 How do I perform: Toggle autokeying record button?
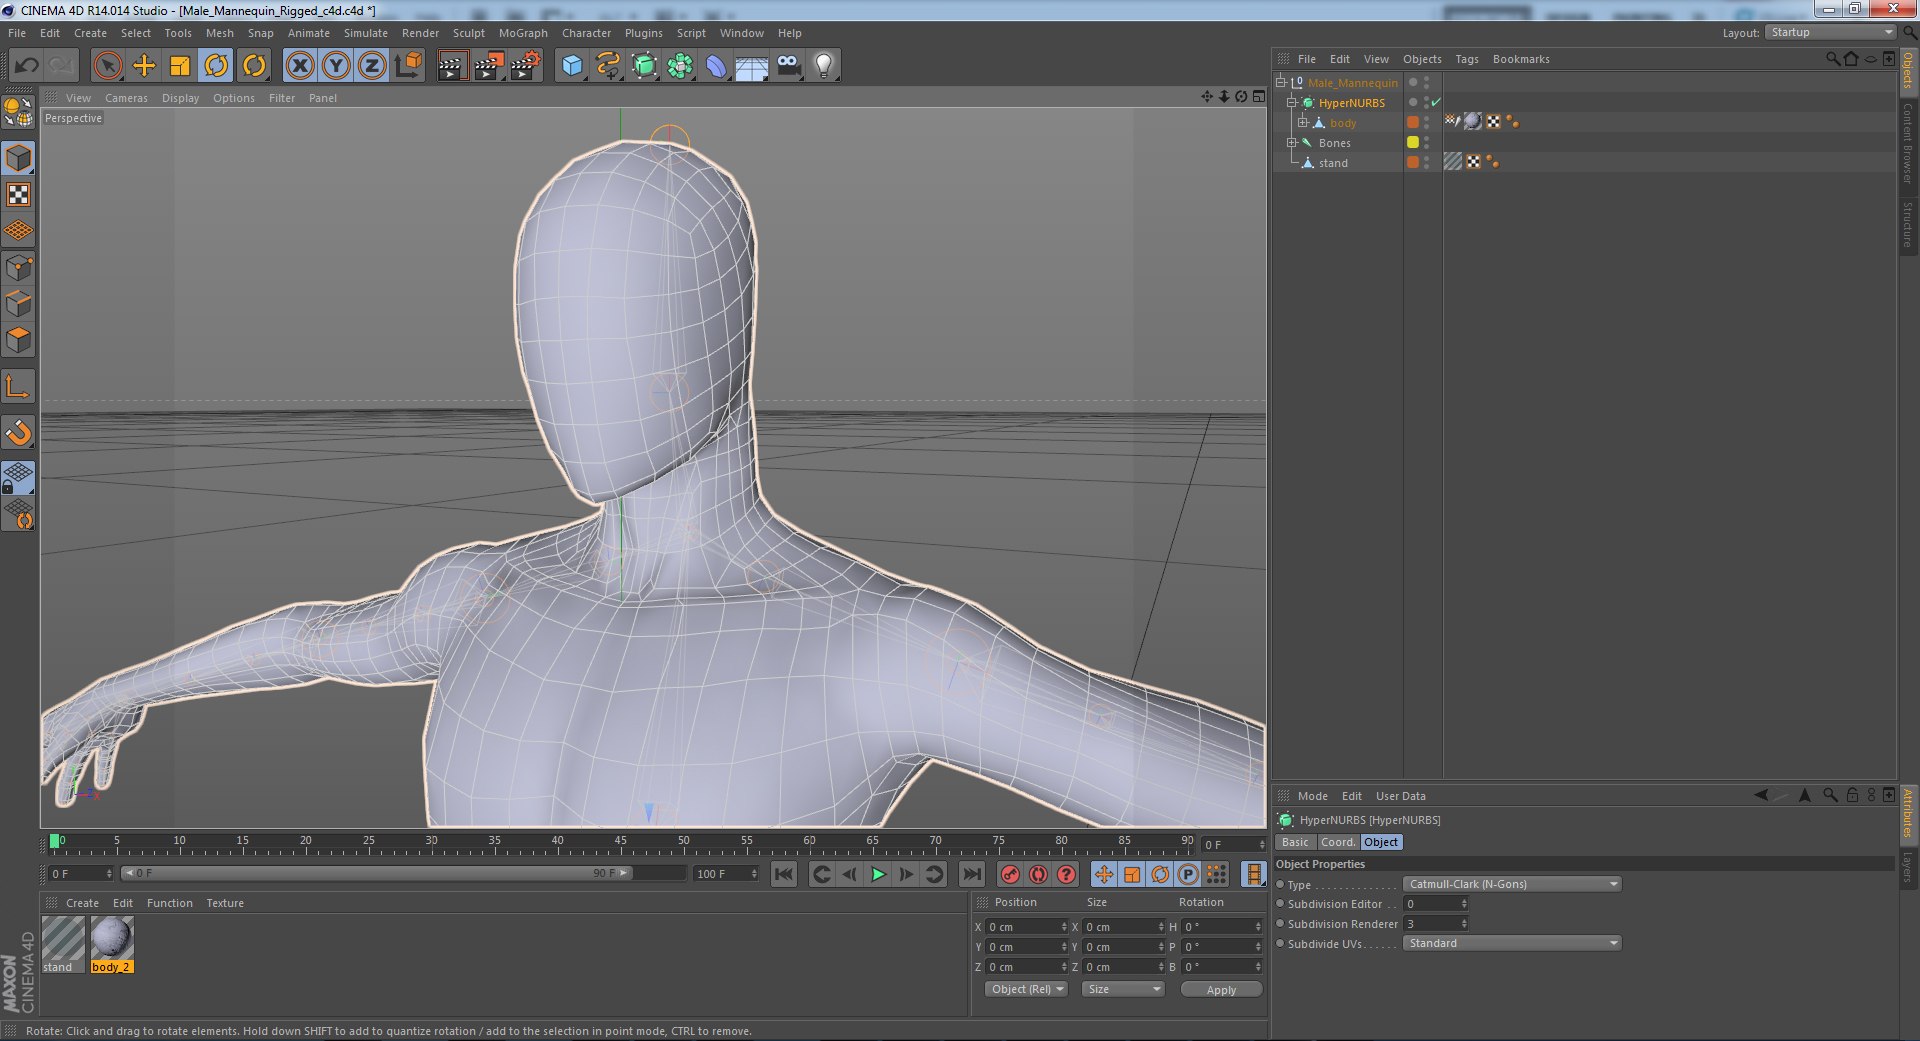point(1038,874)
